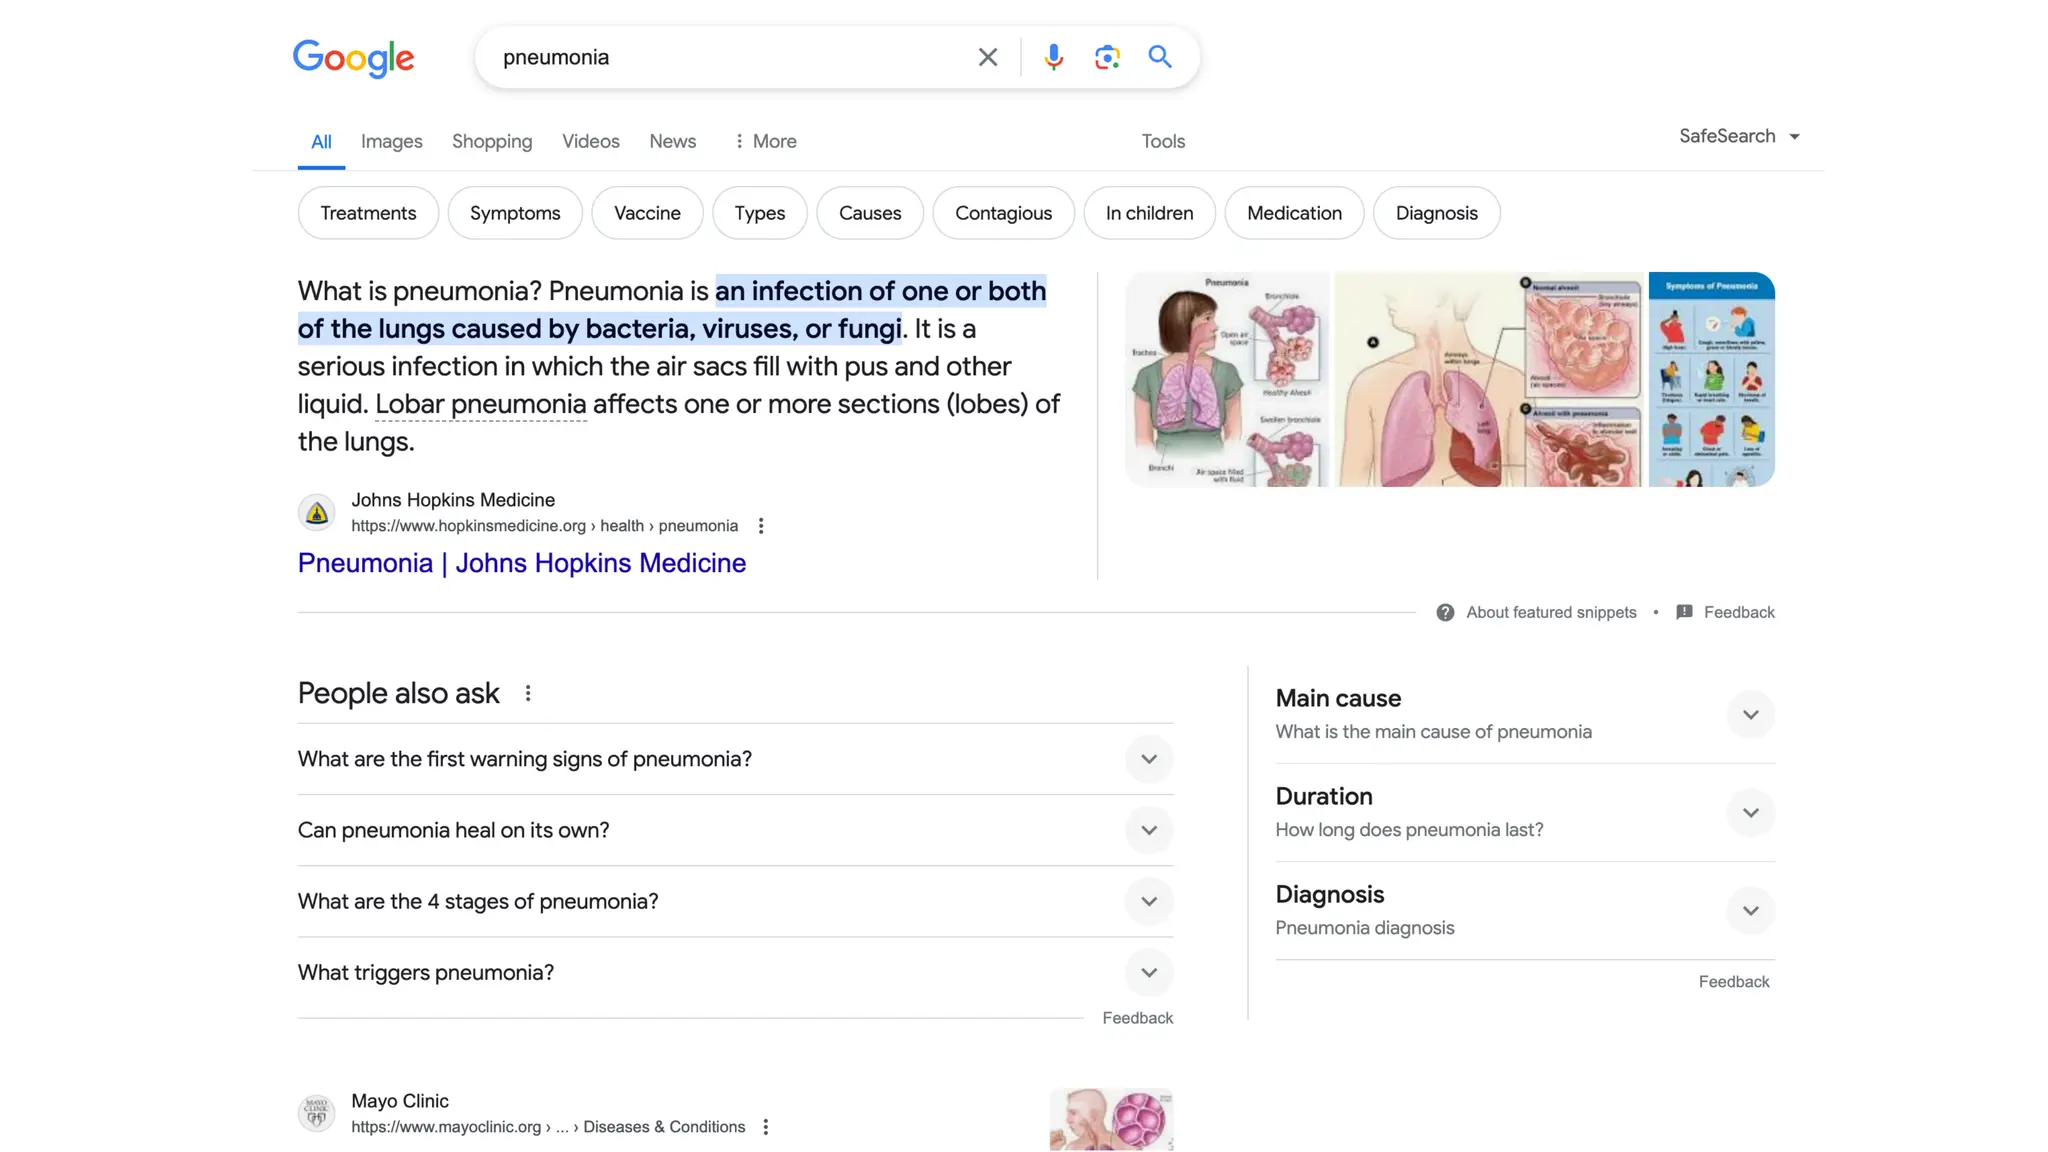The height and width of the screenshot is (1152, 2048).
Task: Expand 'Can pneumonia heal on its own?'
Action: [1148, 830]
